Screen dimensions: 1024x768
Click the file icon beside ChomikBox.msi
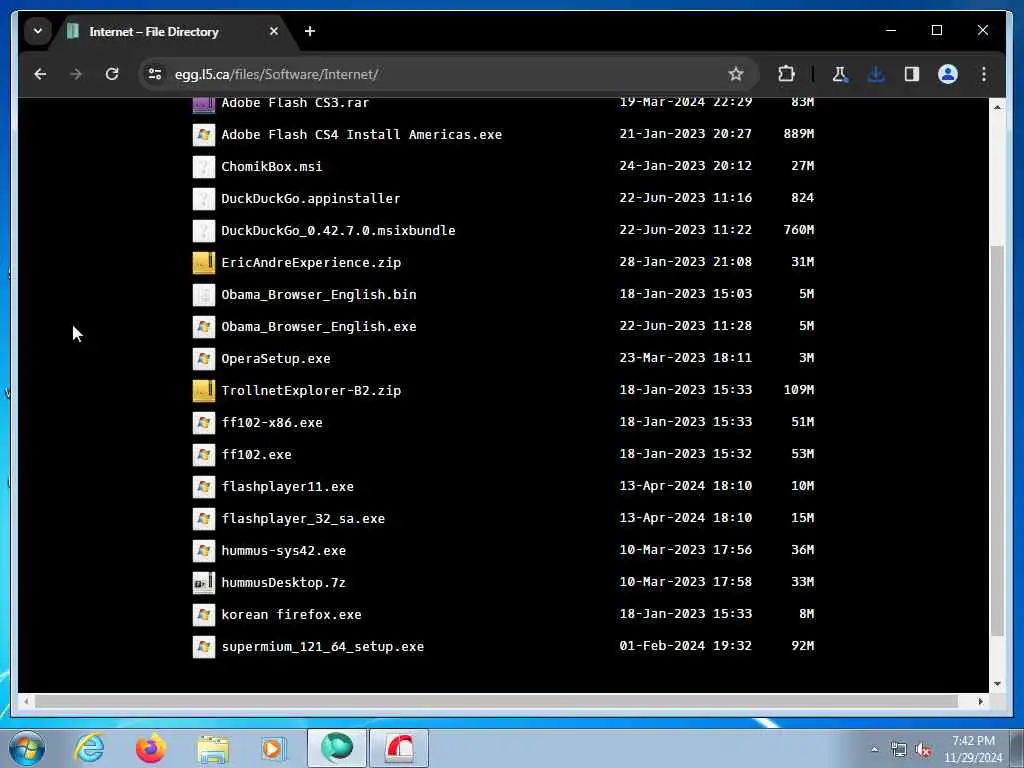[x=204, y=167]
